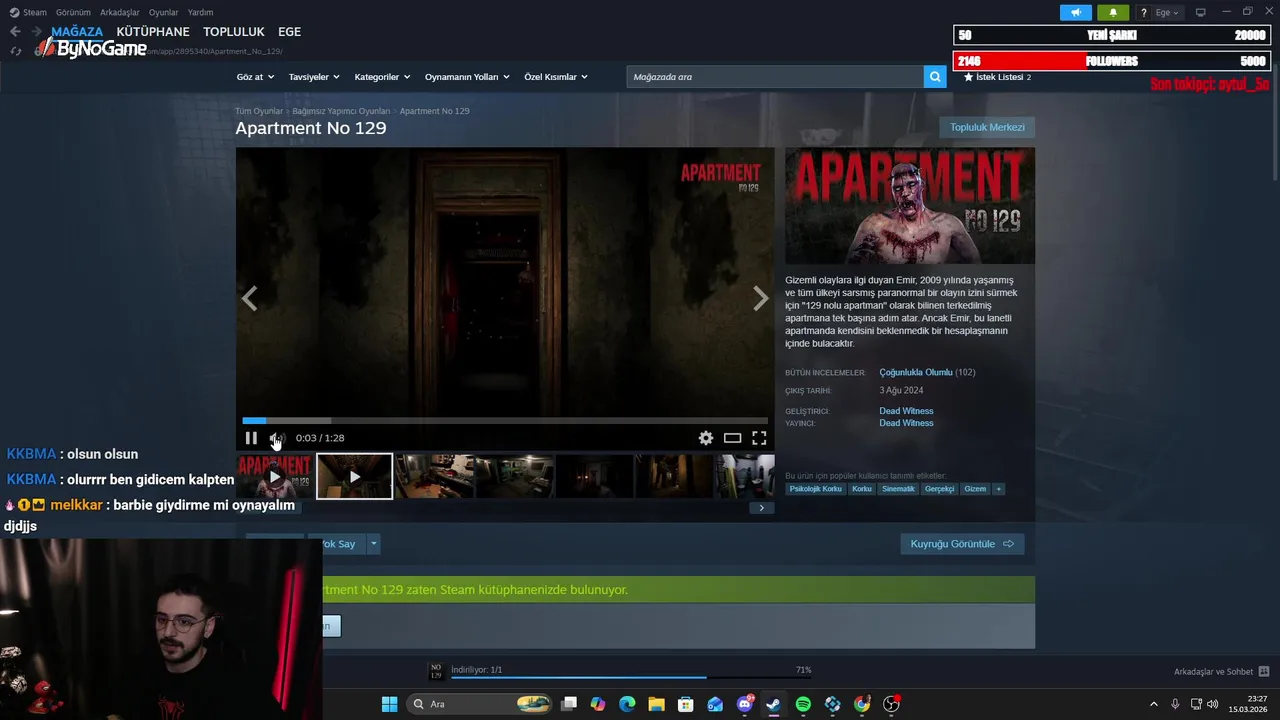
Task: Switch to the KÜTÜPHANE tab
Action: pyautogui.click(x=153, y=32)
